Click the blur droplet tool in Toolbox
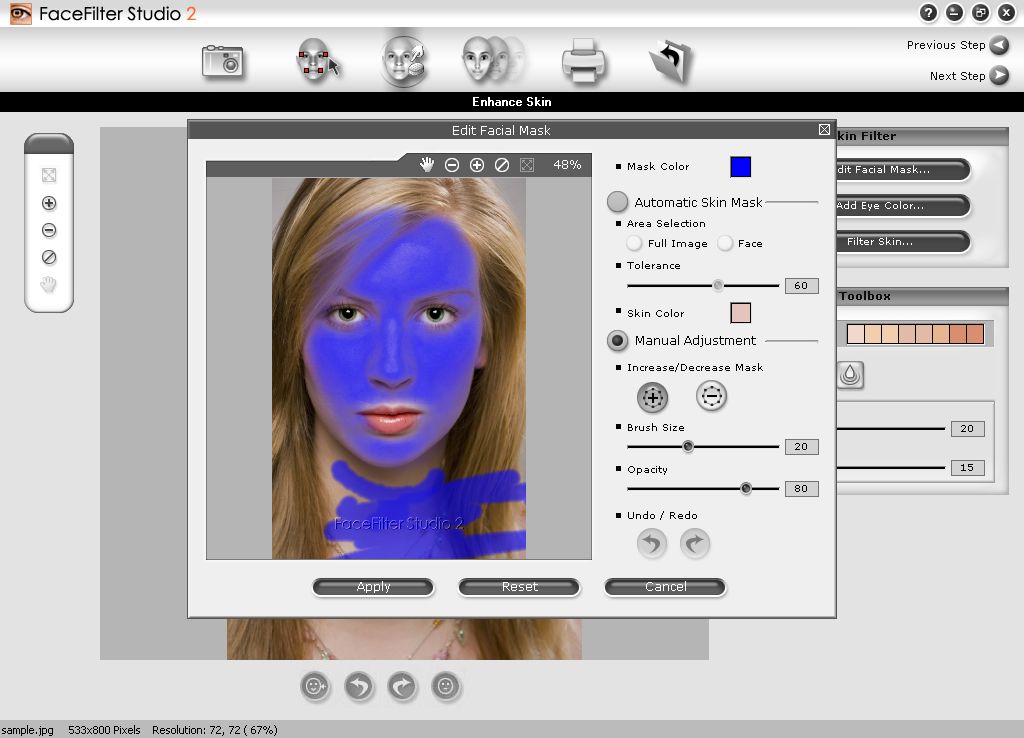1024x738 pixels. click(850, 375)
